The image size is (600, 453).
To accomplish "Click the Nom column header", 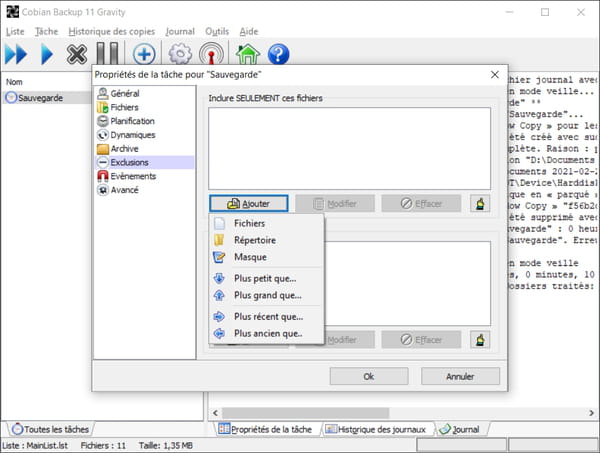I will click(14, 82).
